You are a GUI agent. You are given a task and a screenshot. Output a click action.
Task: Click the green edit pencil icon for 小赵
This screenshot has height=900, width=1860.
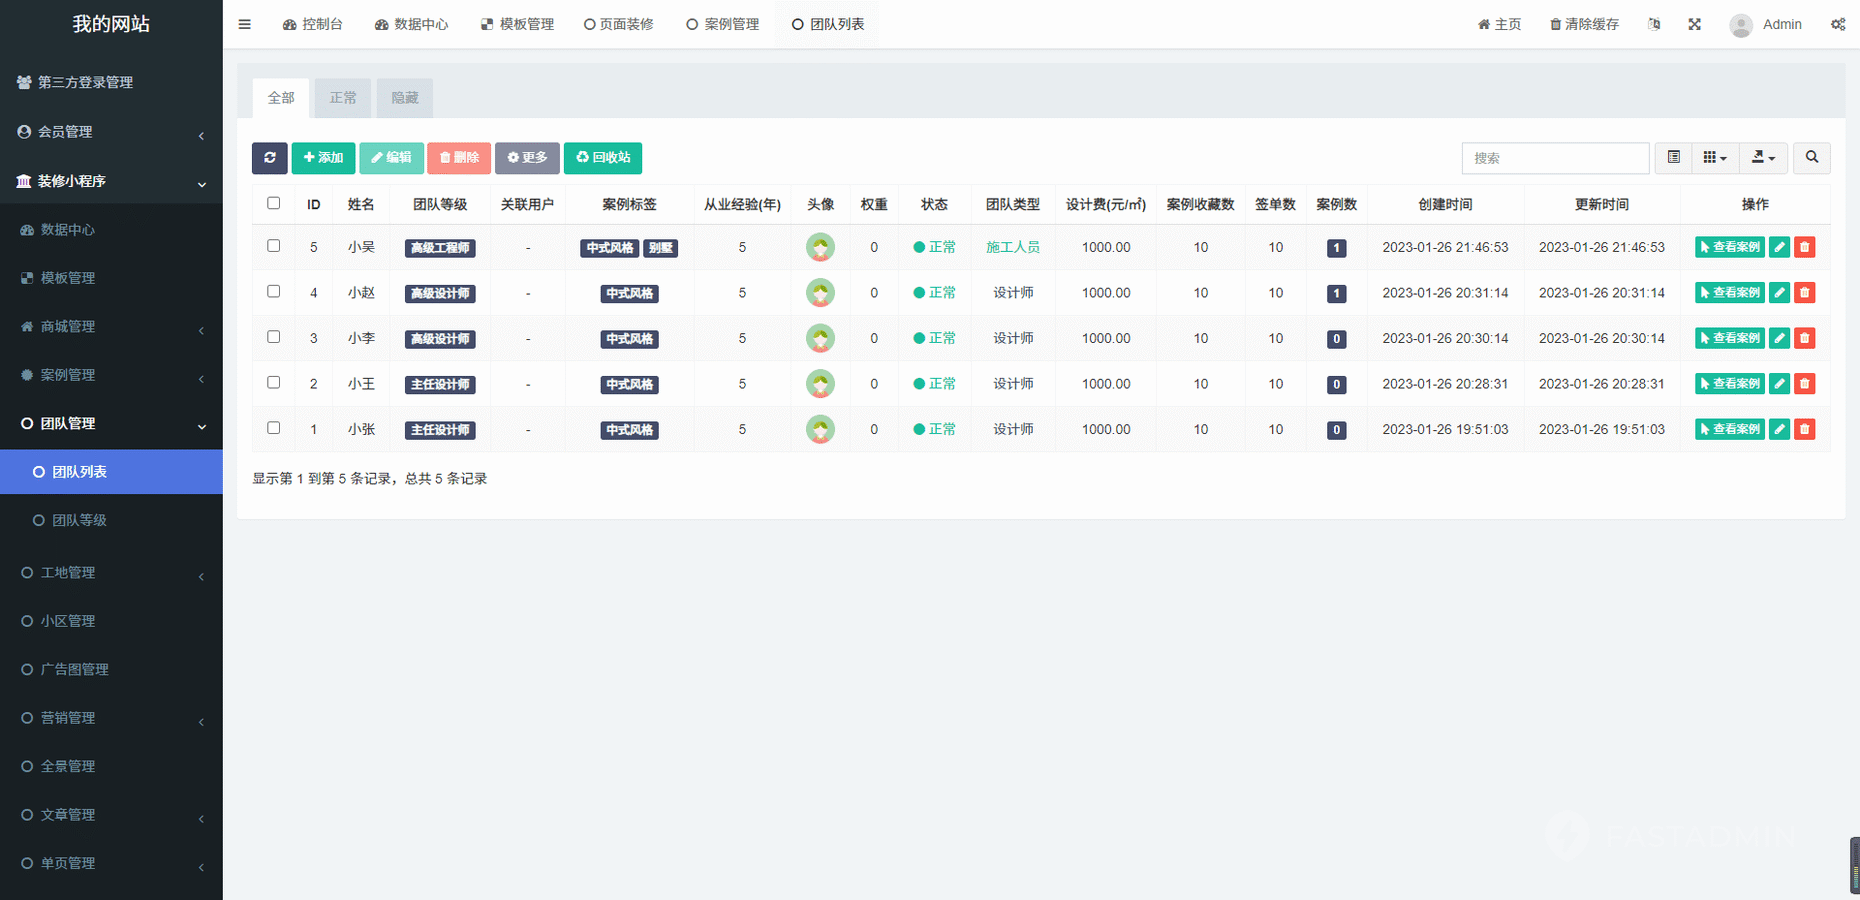pyautogui.click(x=1779, y=293)
